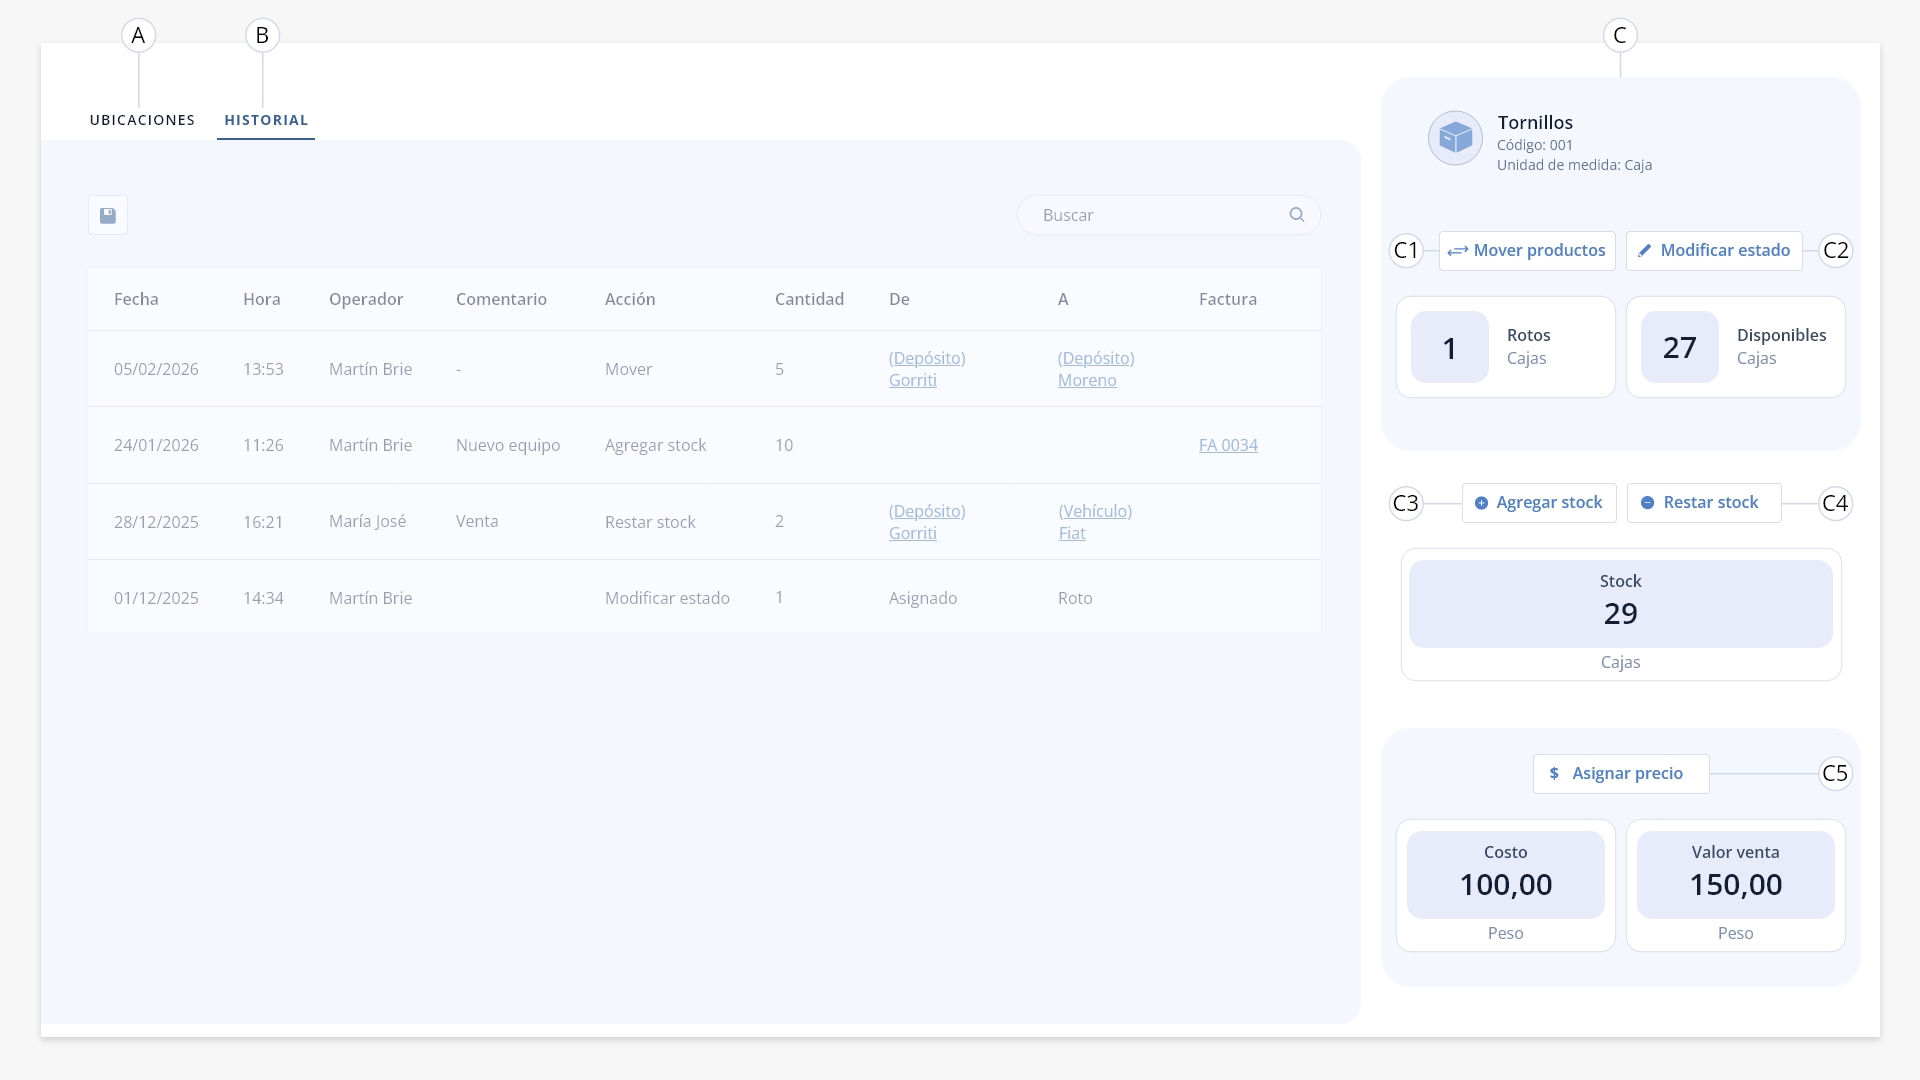Open the (Depósito) Moreno link
This screenshot has width=1920, height=1080.
coord(1096,369)
